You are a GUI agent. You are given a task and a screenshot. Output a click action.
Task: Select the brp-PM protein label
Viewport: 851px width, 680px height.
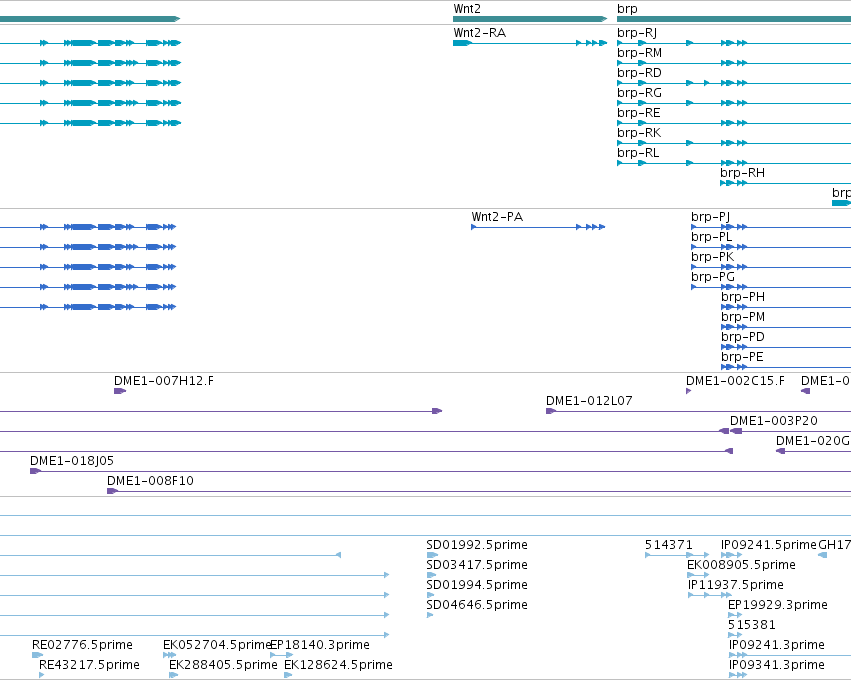pos(742,317)
